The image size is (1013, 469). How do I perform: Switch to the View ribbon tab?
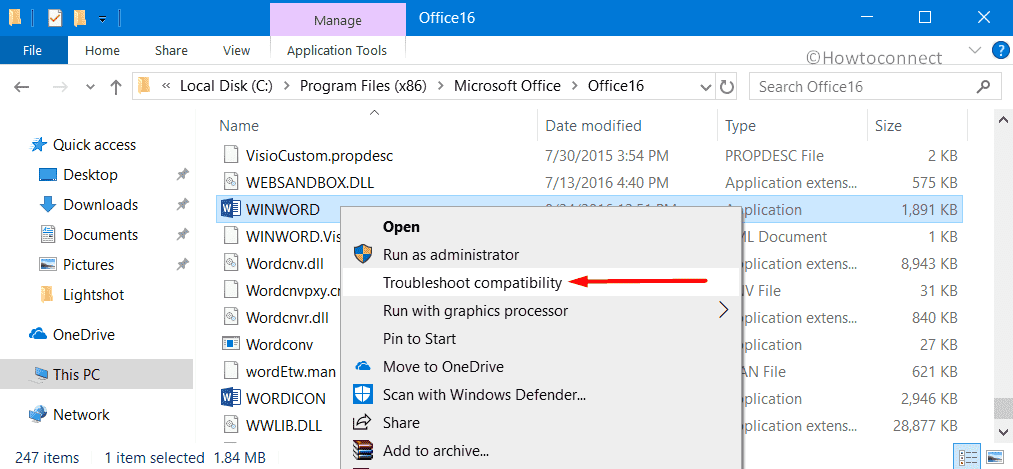(x=236, y=50)
